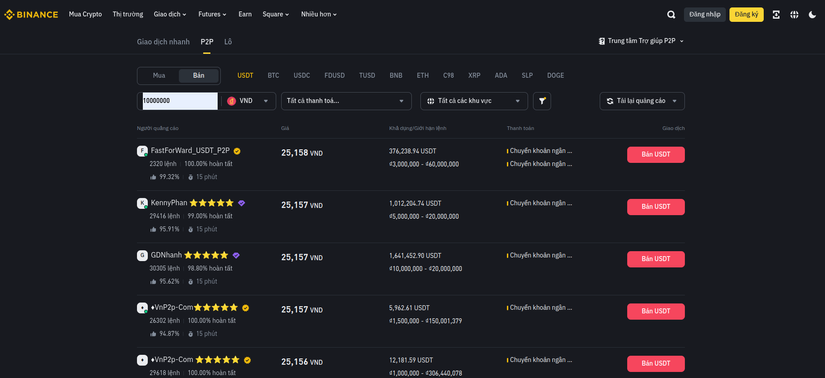Screen dimensions: 825x378
Task: Click the KennyPhan avatar icon
Action: pyautogui.click(x=142, y=203)
